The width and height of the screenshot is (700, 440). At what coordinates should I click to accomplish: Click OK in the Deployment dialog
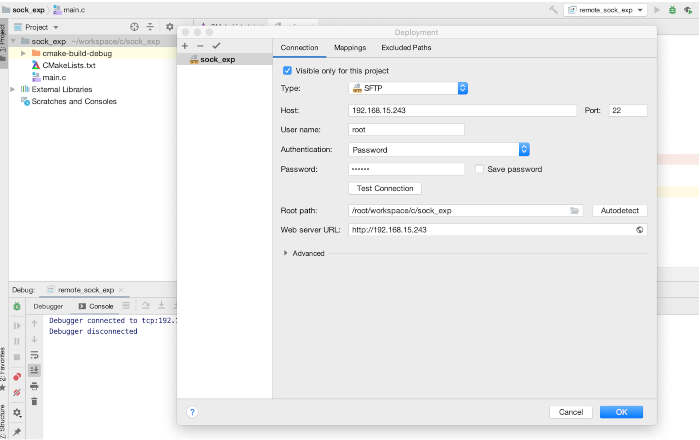pos(621,412)
